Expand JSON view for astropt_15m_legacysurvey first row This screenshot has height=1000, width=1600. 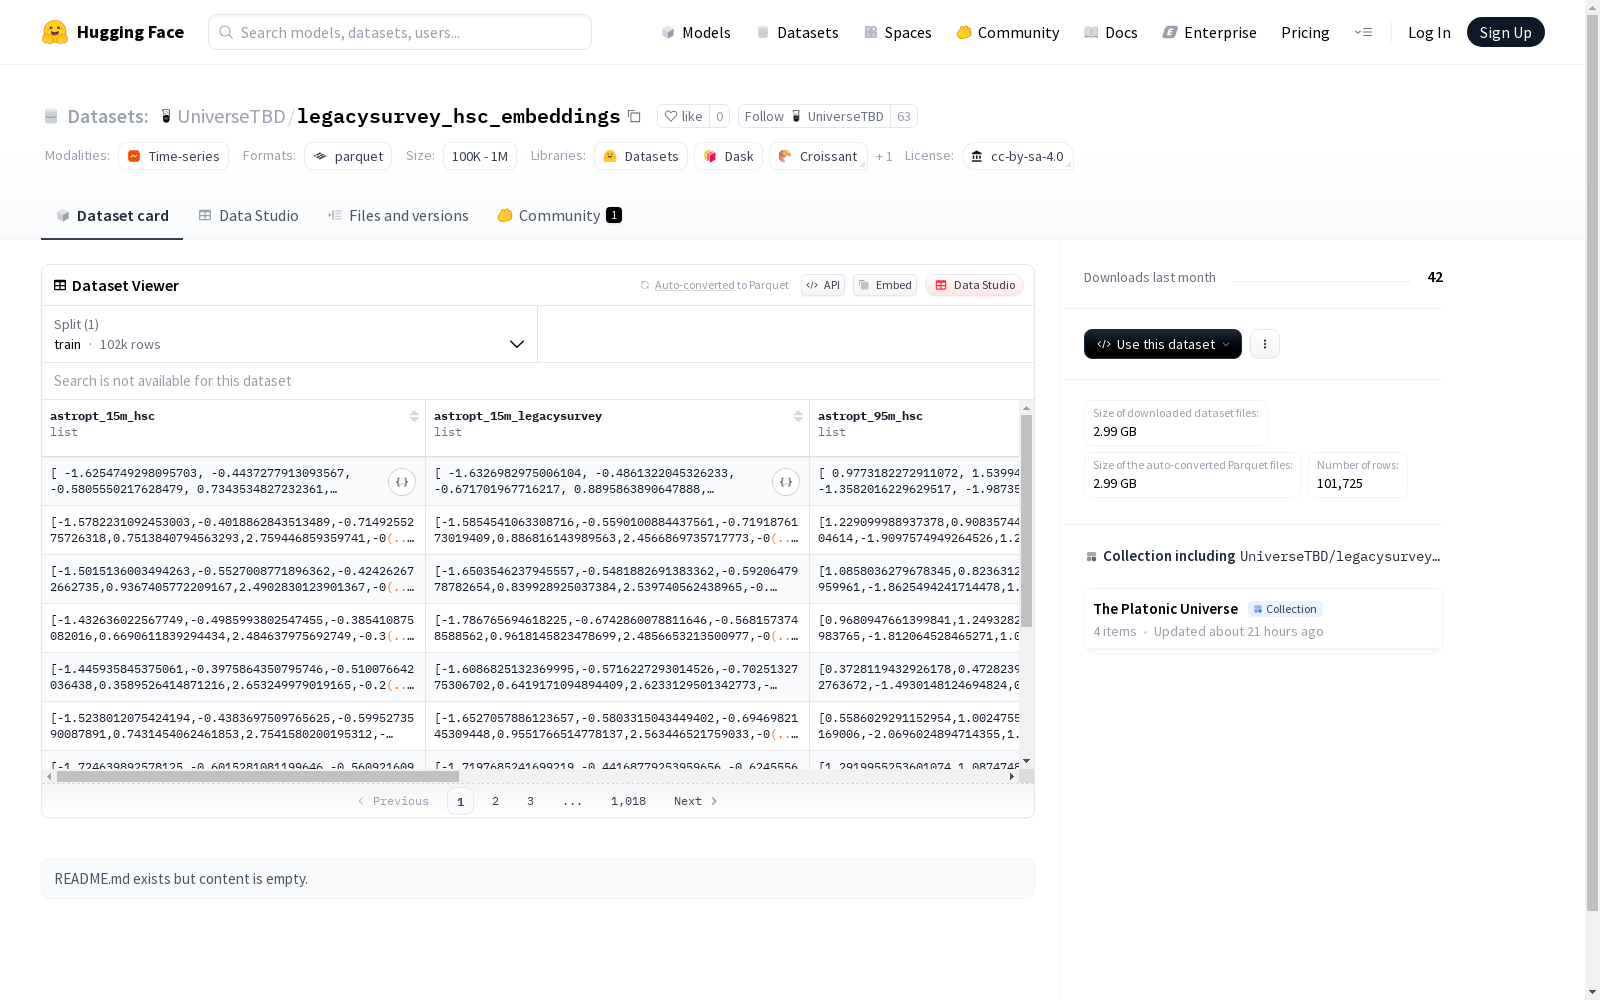(786, 482)
